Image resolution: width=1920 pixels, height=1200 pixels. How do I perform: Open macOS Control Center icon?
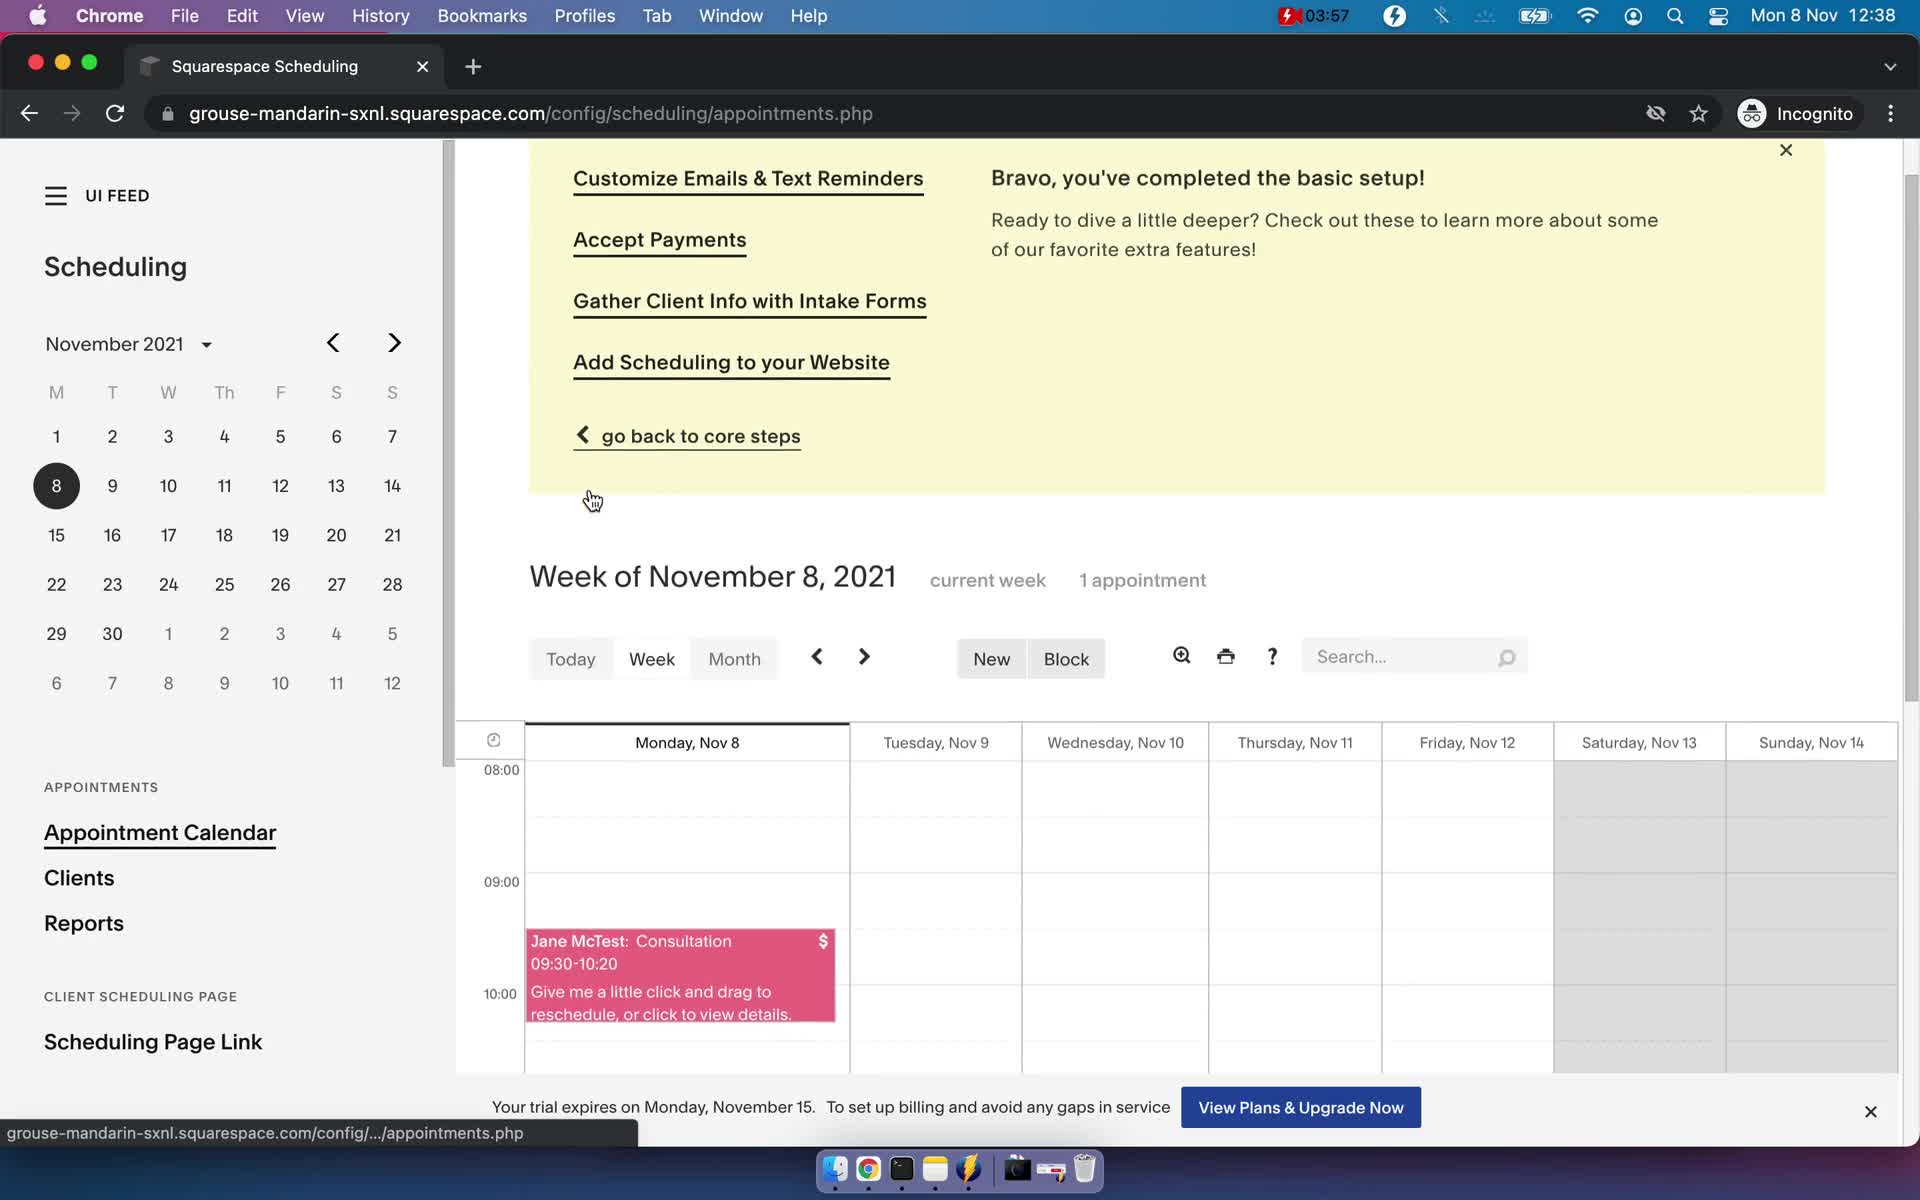point(1718,16)
